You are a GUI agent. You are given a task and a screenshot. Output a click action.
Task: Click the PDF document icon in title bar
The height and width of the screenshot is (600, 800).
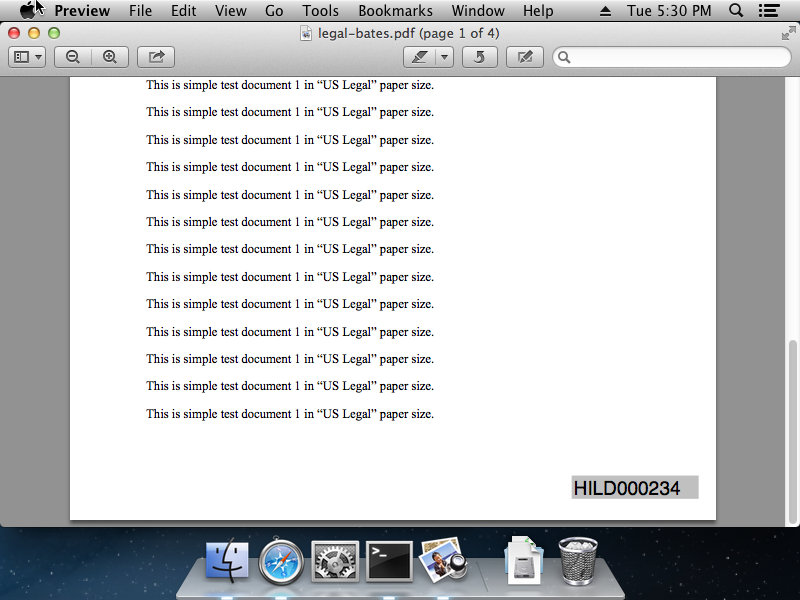306,34
